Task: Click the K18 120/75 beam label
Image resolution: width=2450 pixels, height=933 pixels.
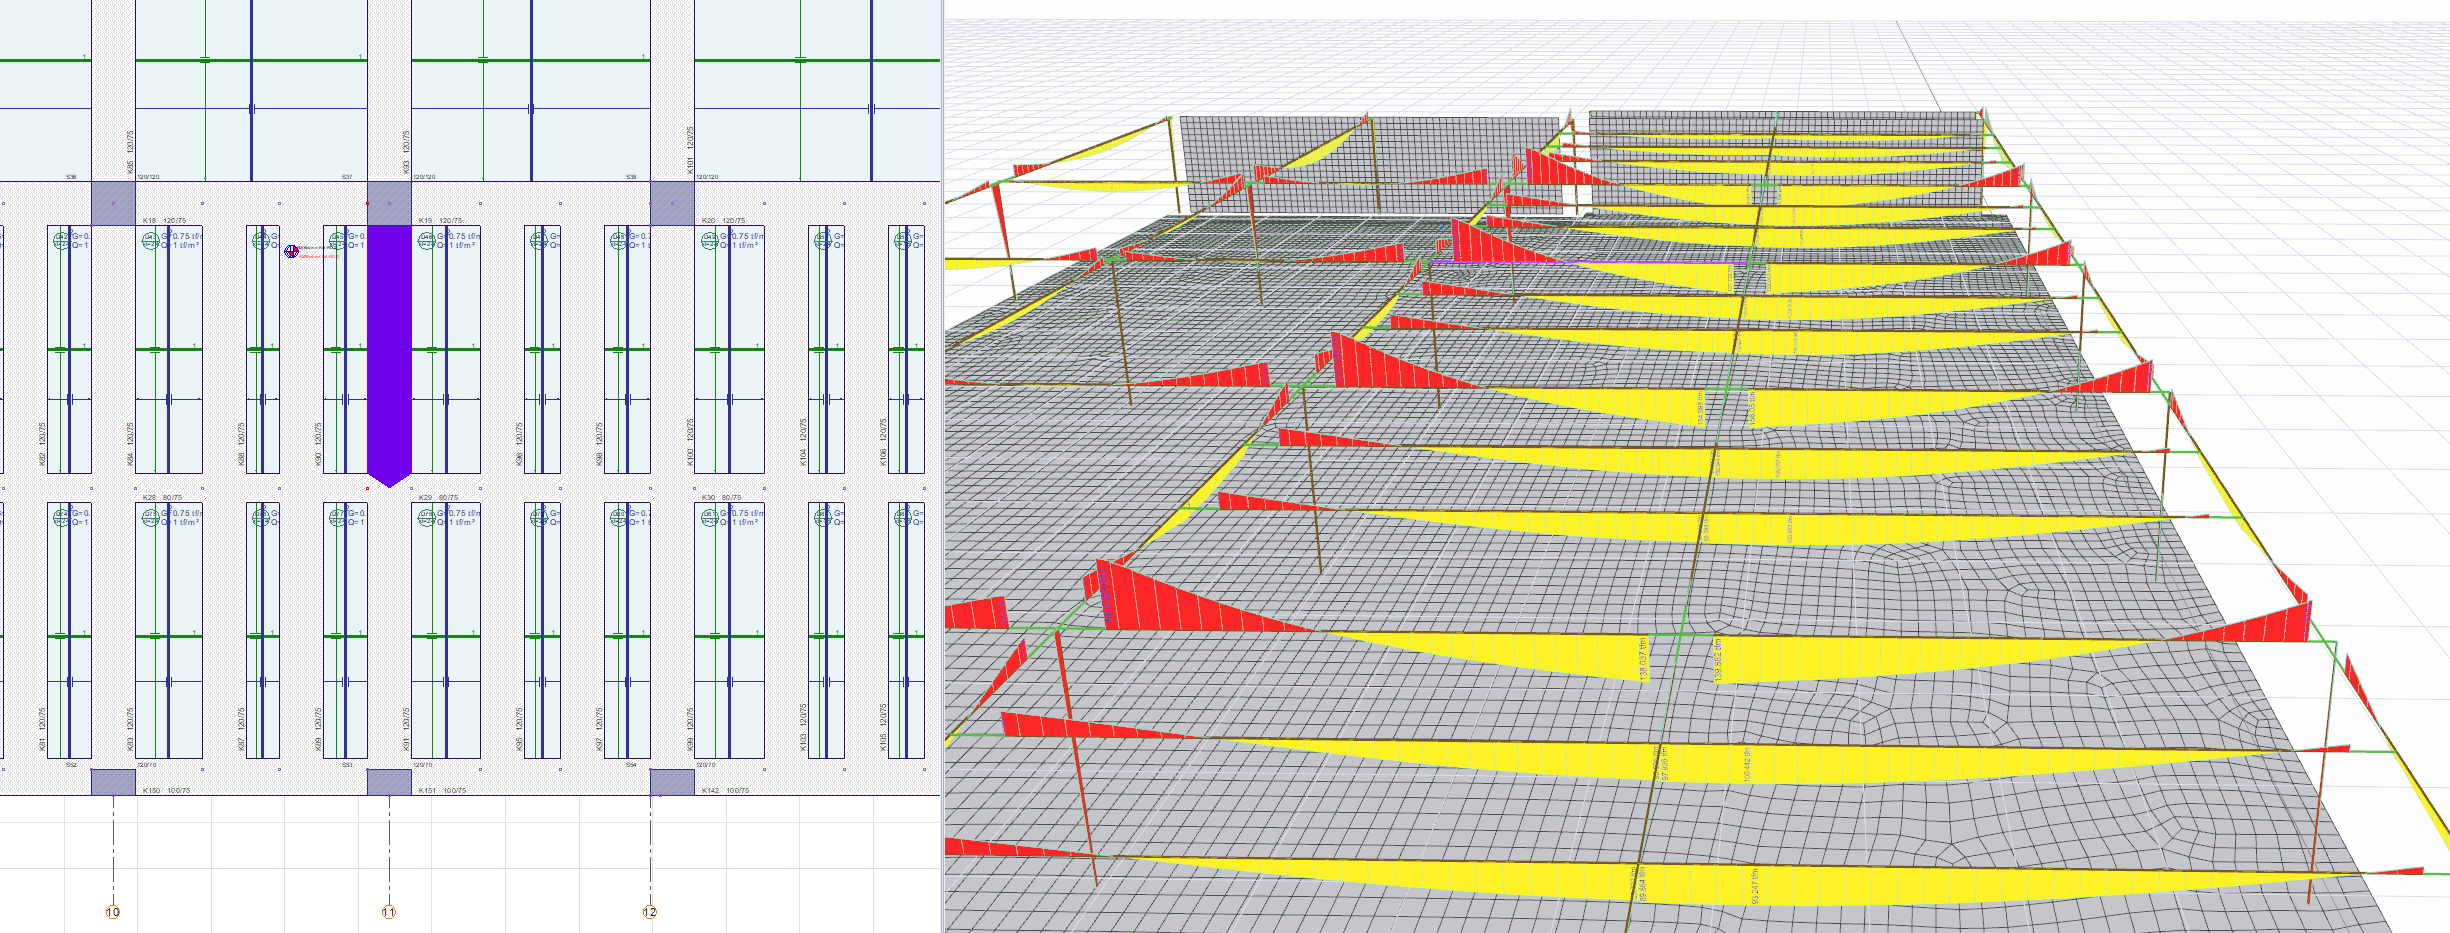Action: [164, 220]
